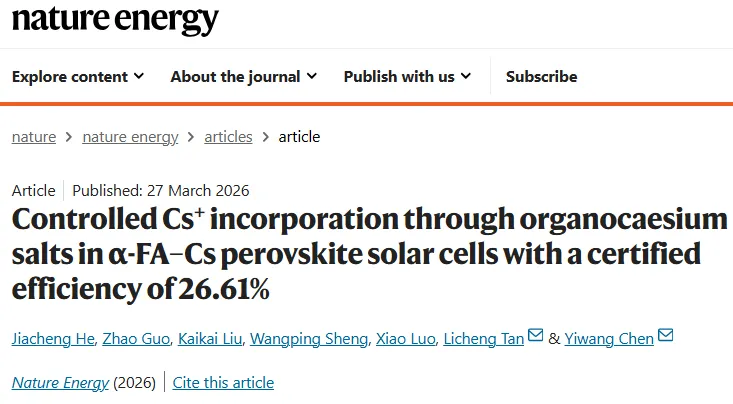View author Kaikai Liu
Viewport: 733px width, 404px height.
pos(211,339)
